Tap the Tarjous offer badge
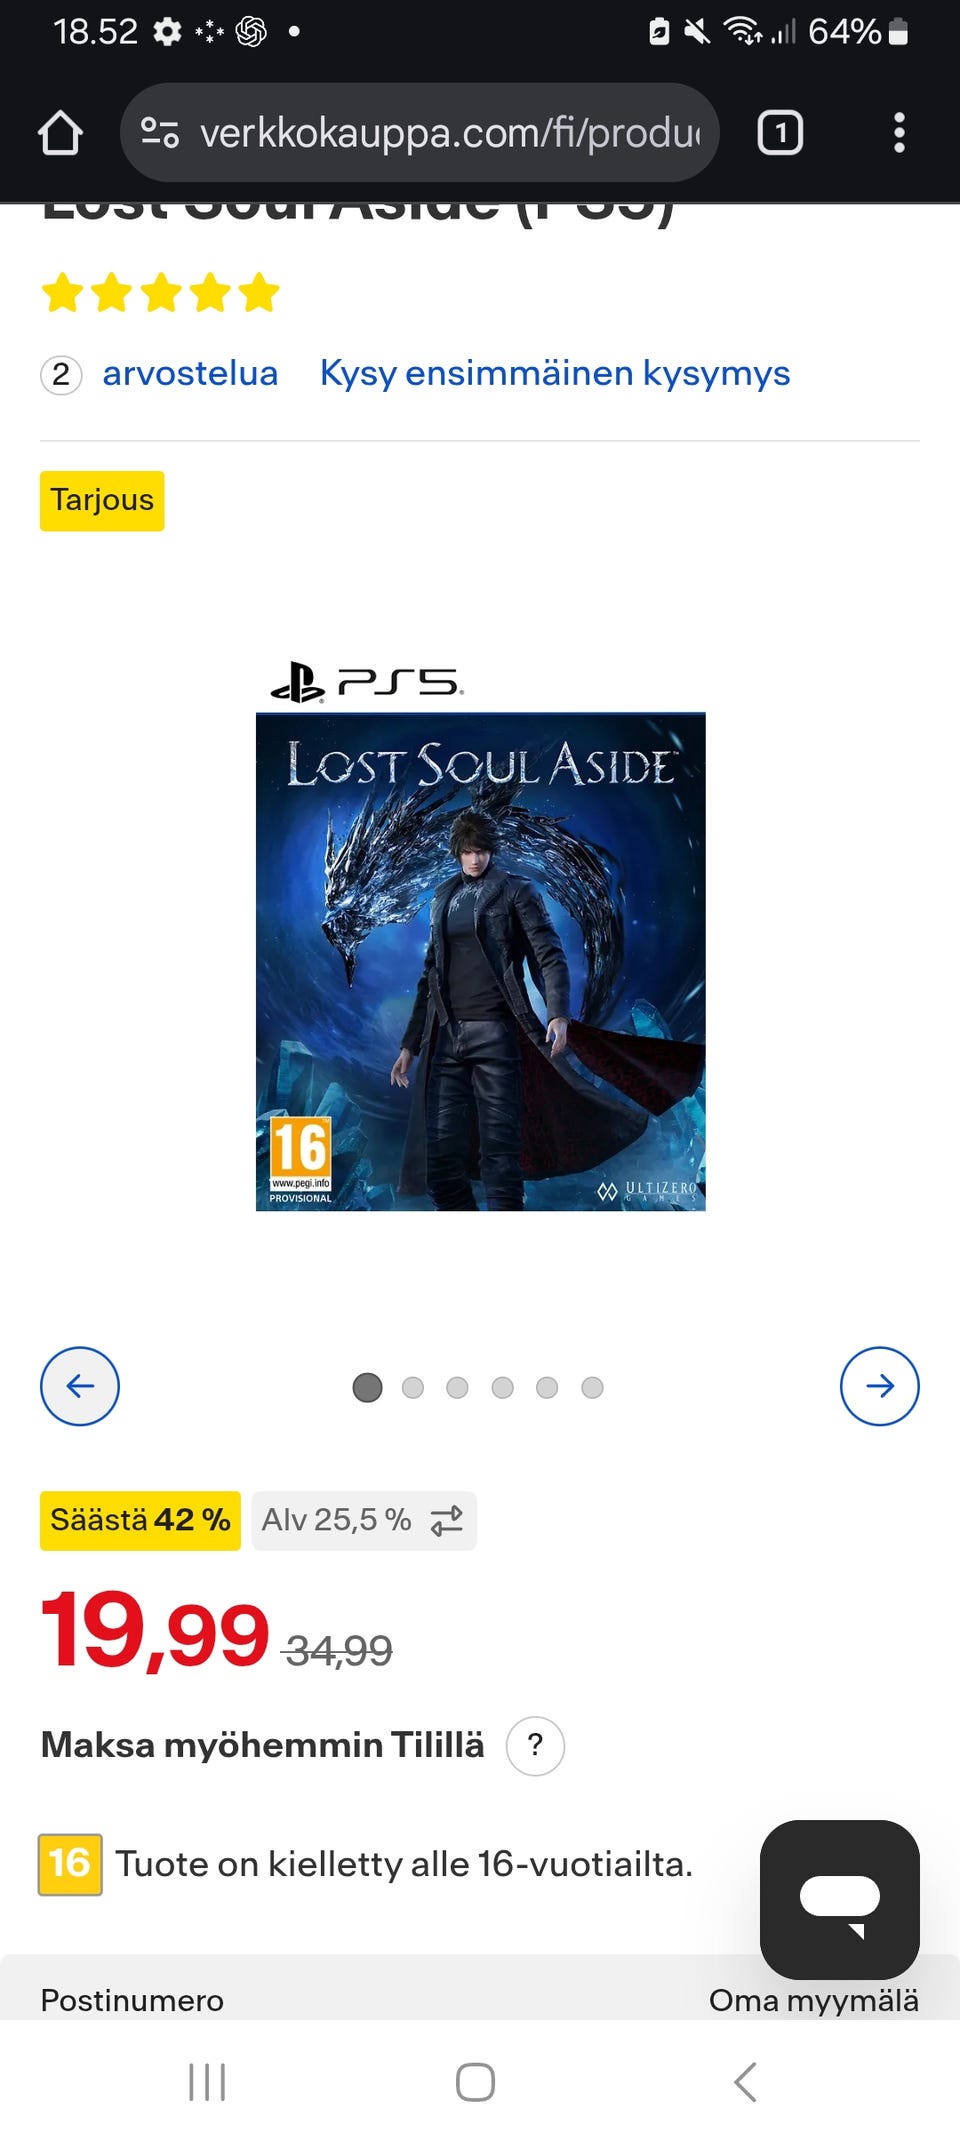This screenshot has width=960, height=2140. click(x=102, y=500)
